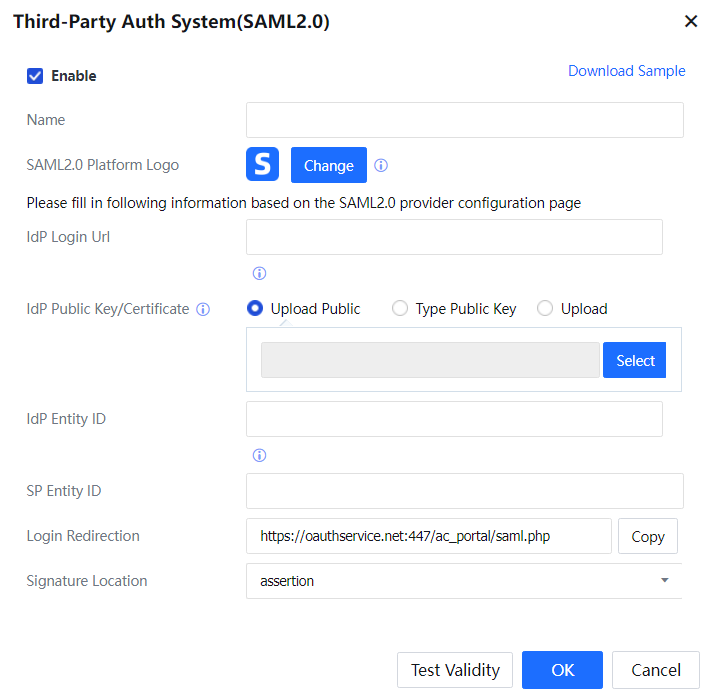Click into the SP Entity ID field
Viewport: 715px width, 695px height.
[x=464, y=491]
